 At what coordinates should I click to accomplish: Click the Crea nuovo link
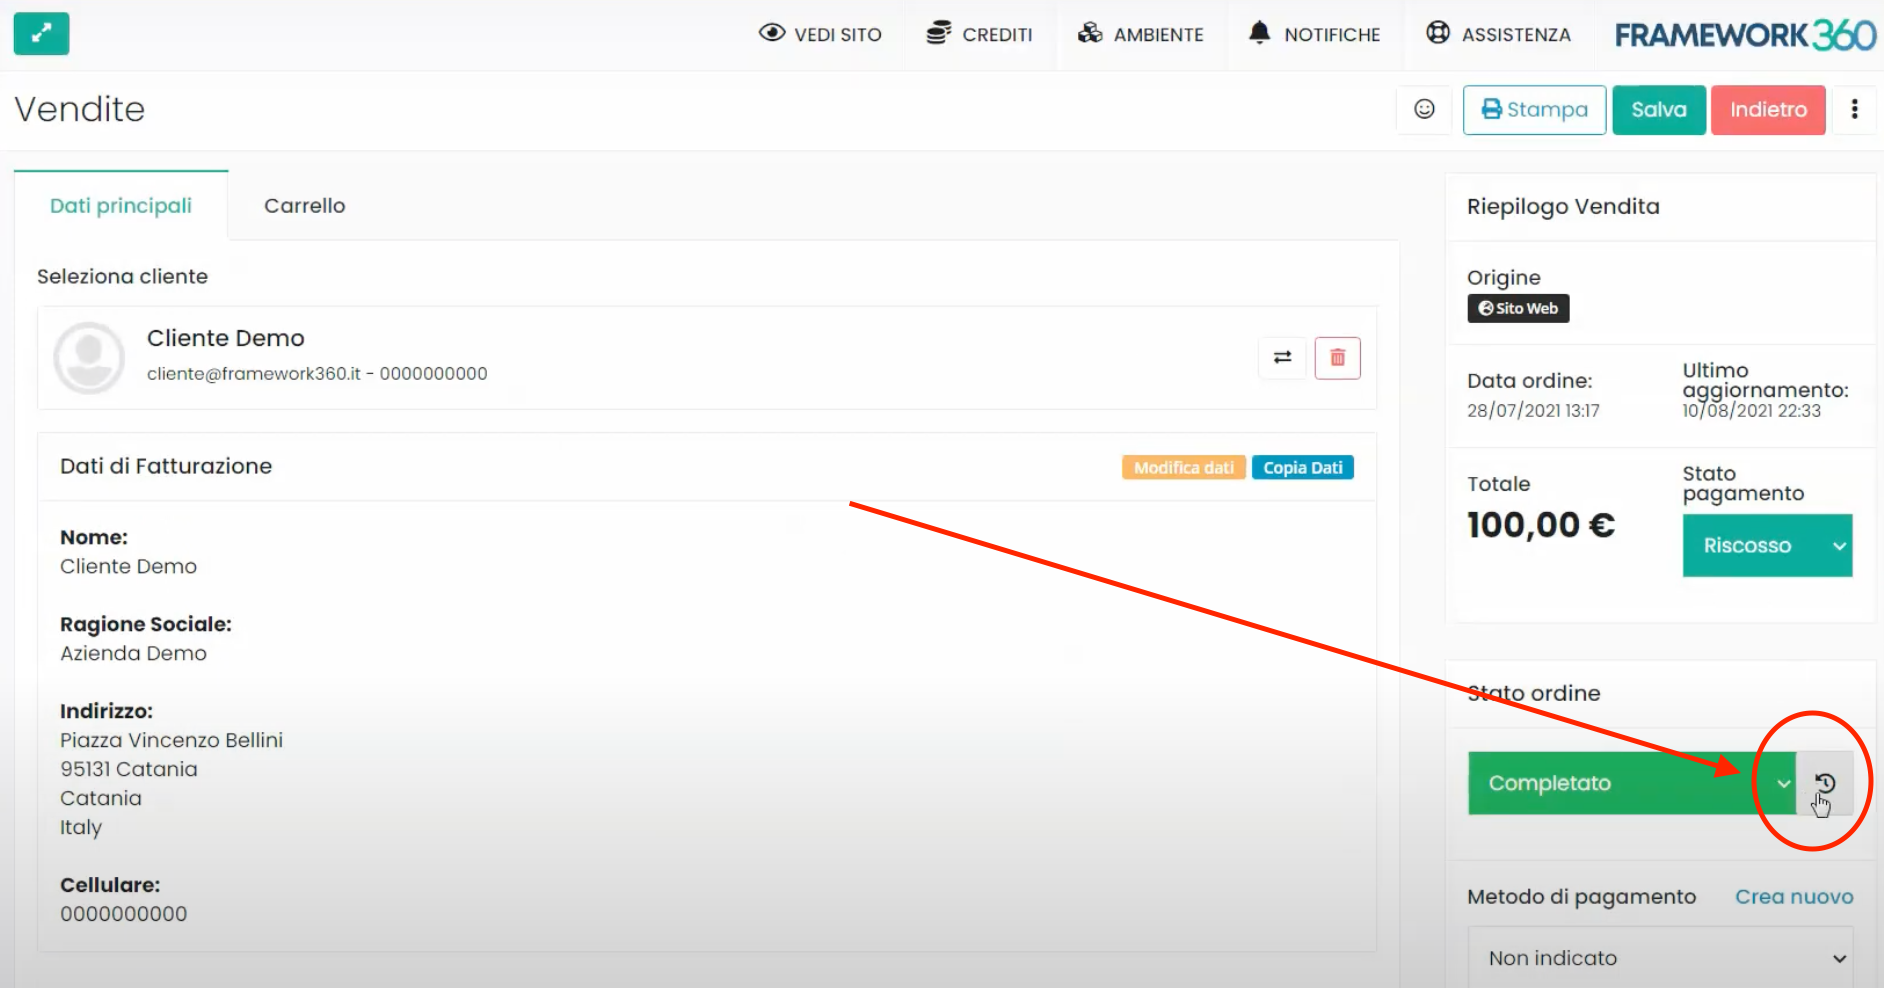point(1793,897)
